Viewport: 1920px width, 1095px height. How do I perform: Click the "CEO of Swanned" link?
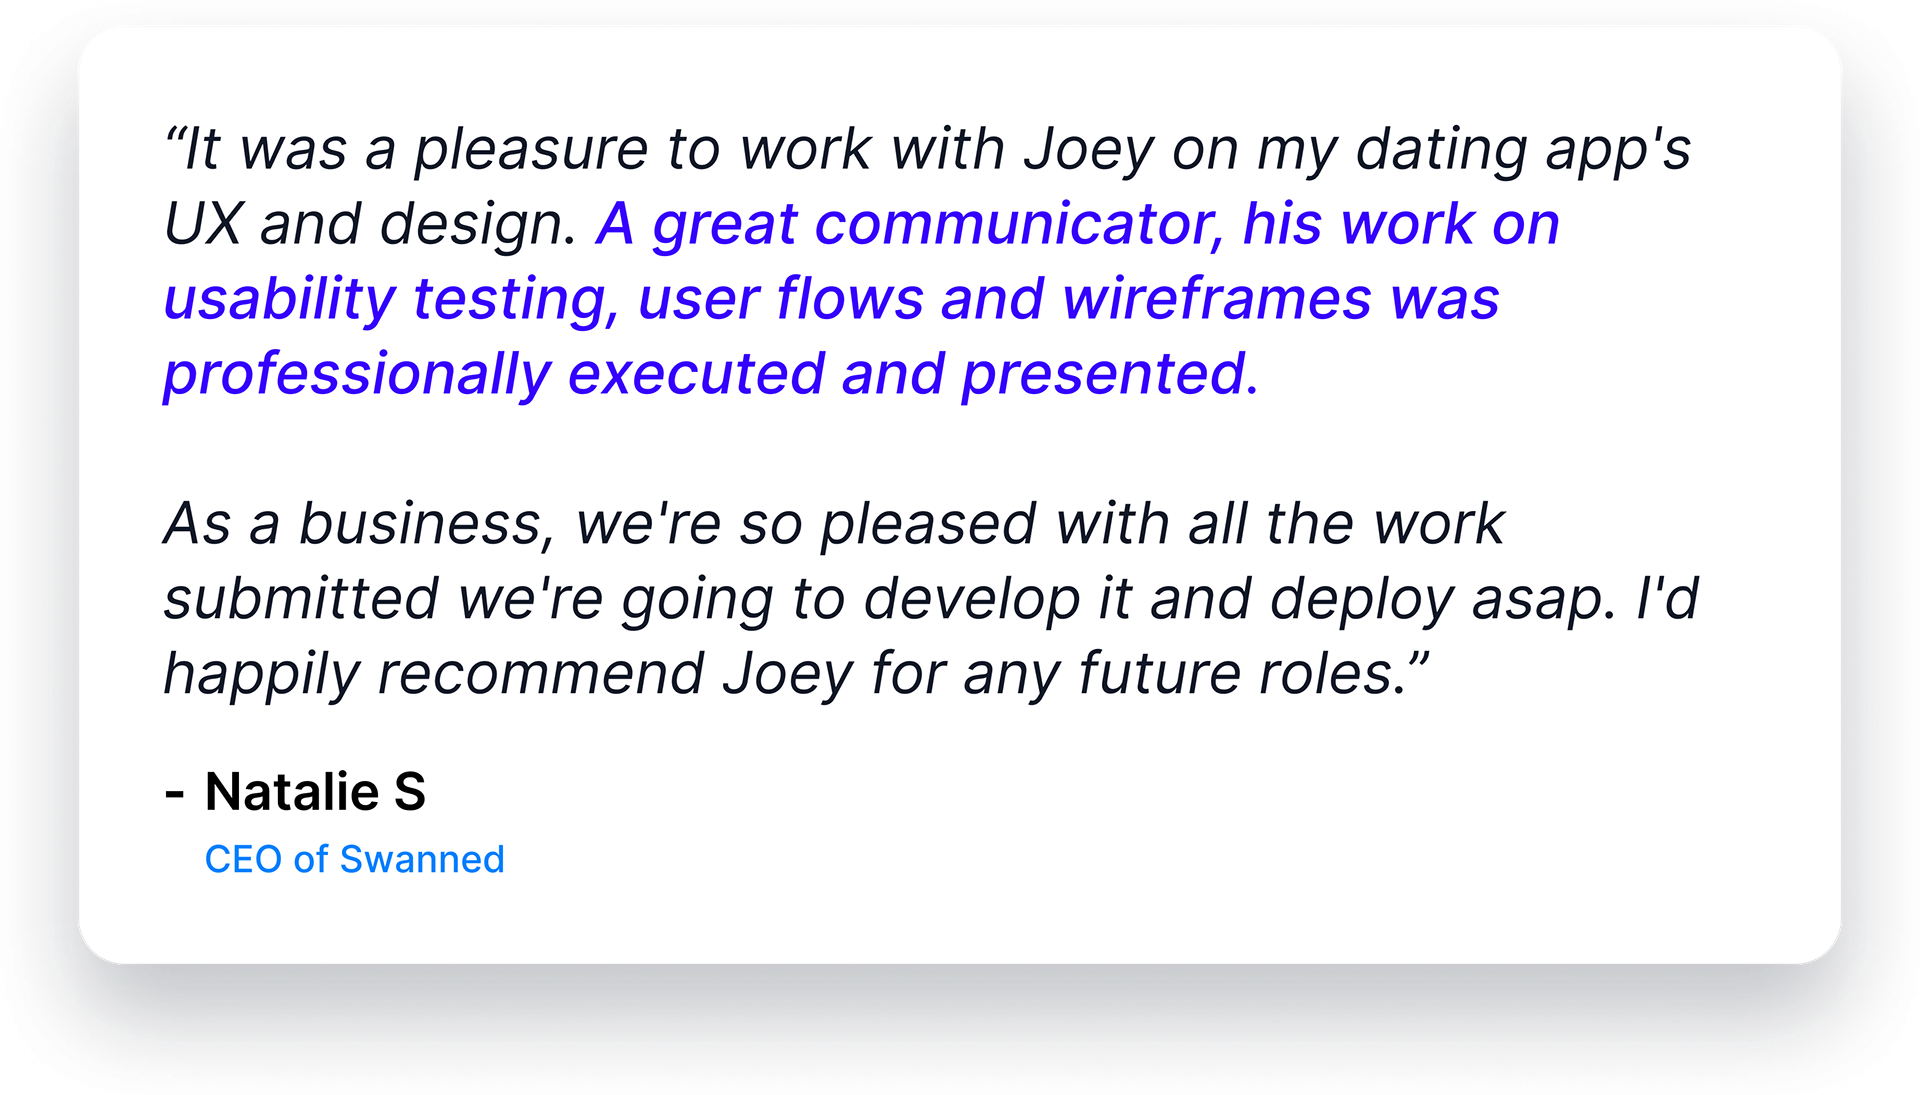click(354, 860)
